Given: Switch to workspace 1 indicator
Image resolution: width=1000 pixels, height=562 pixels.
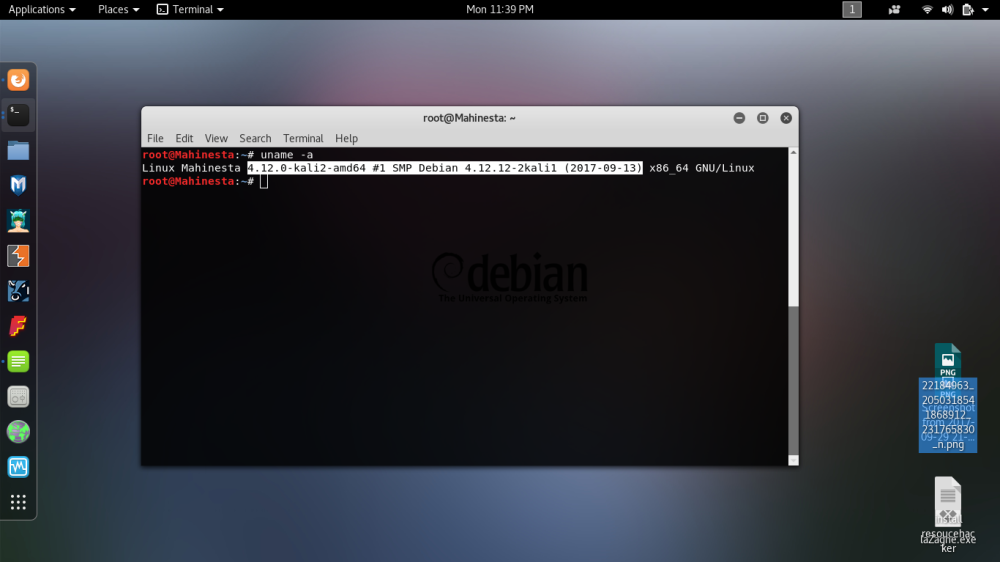Looking at the screenshot, I should click(x=852, y=10).
